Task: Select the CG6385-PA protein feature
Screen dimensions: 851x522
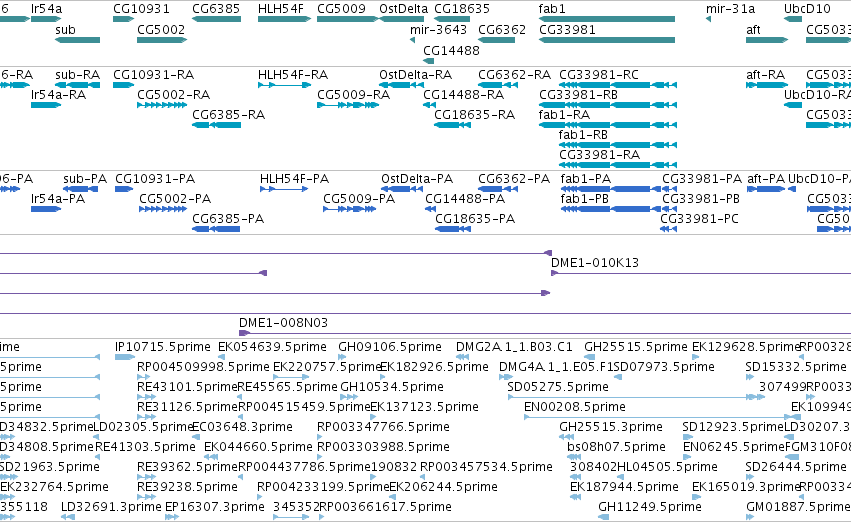Action: (x=216, y=229)
